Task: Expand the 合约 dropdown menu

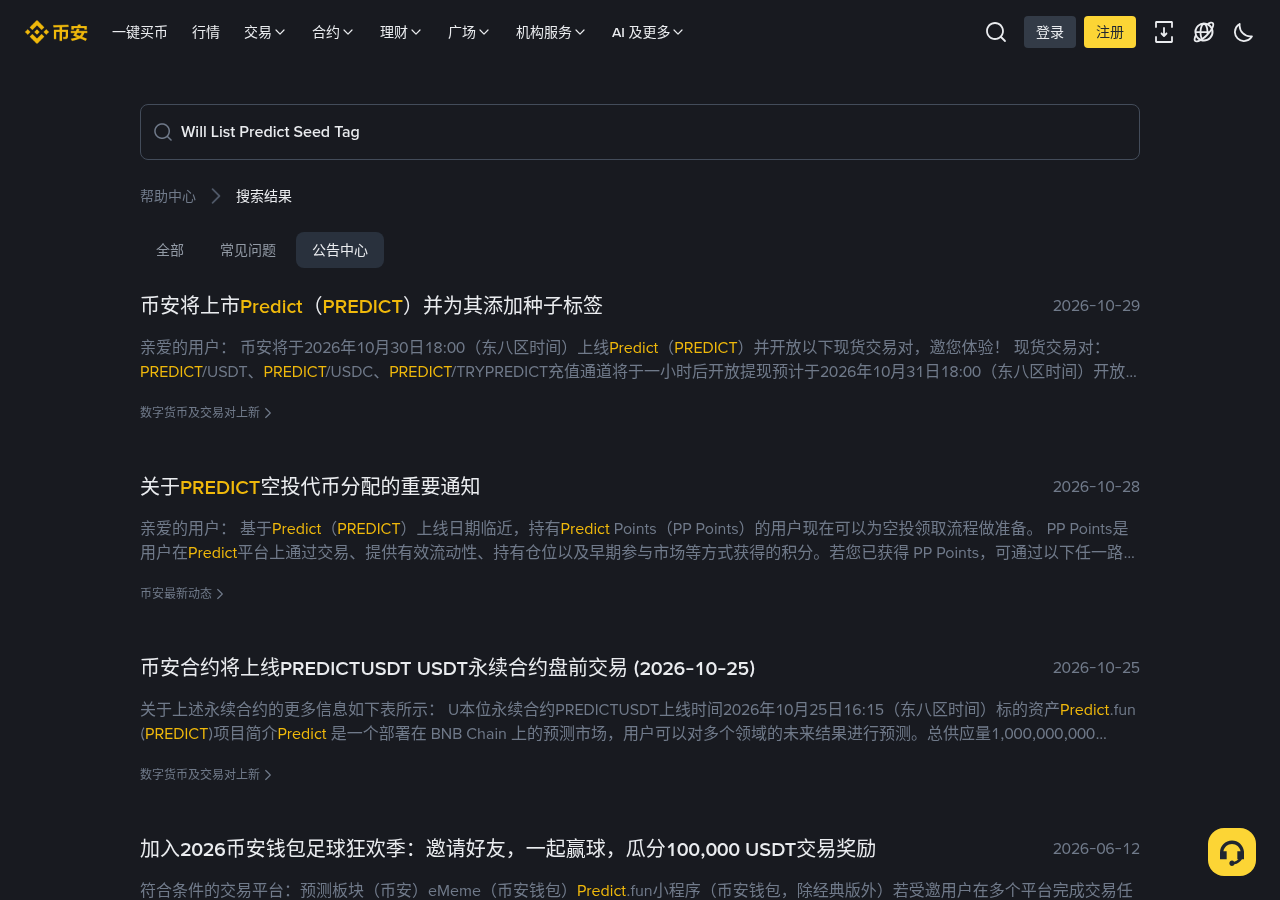Action: (x=333, y=32)
